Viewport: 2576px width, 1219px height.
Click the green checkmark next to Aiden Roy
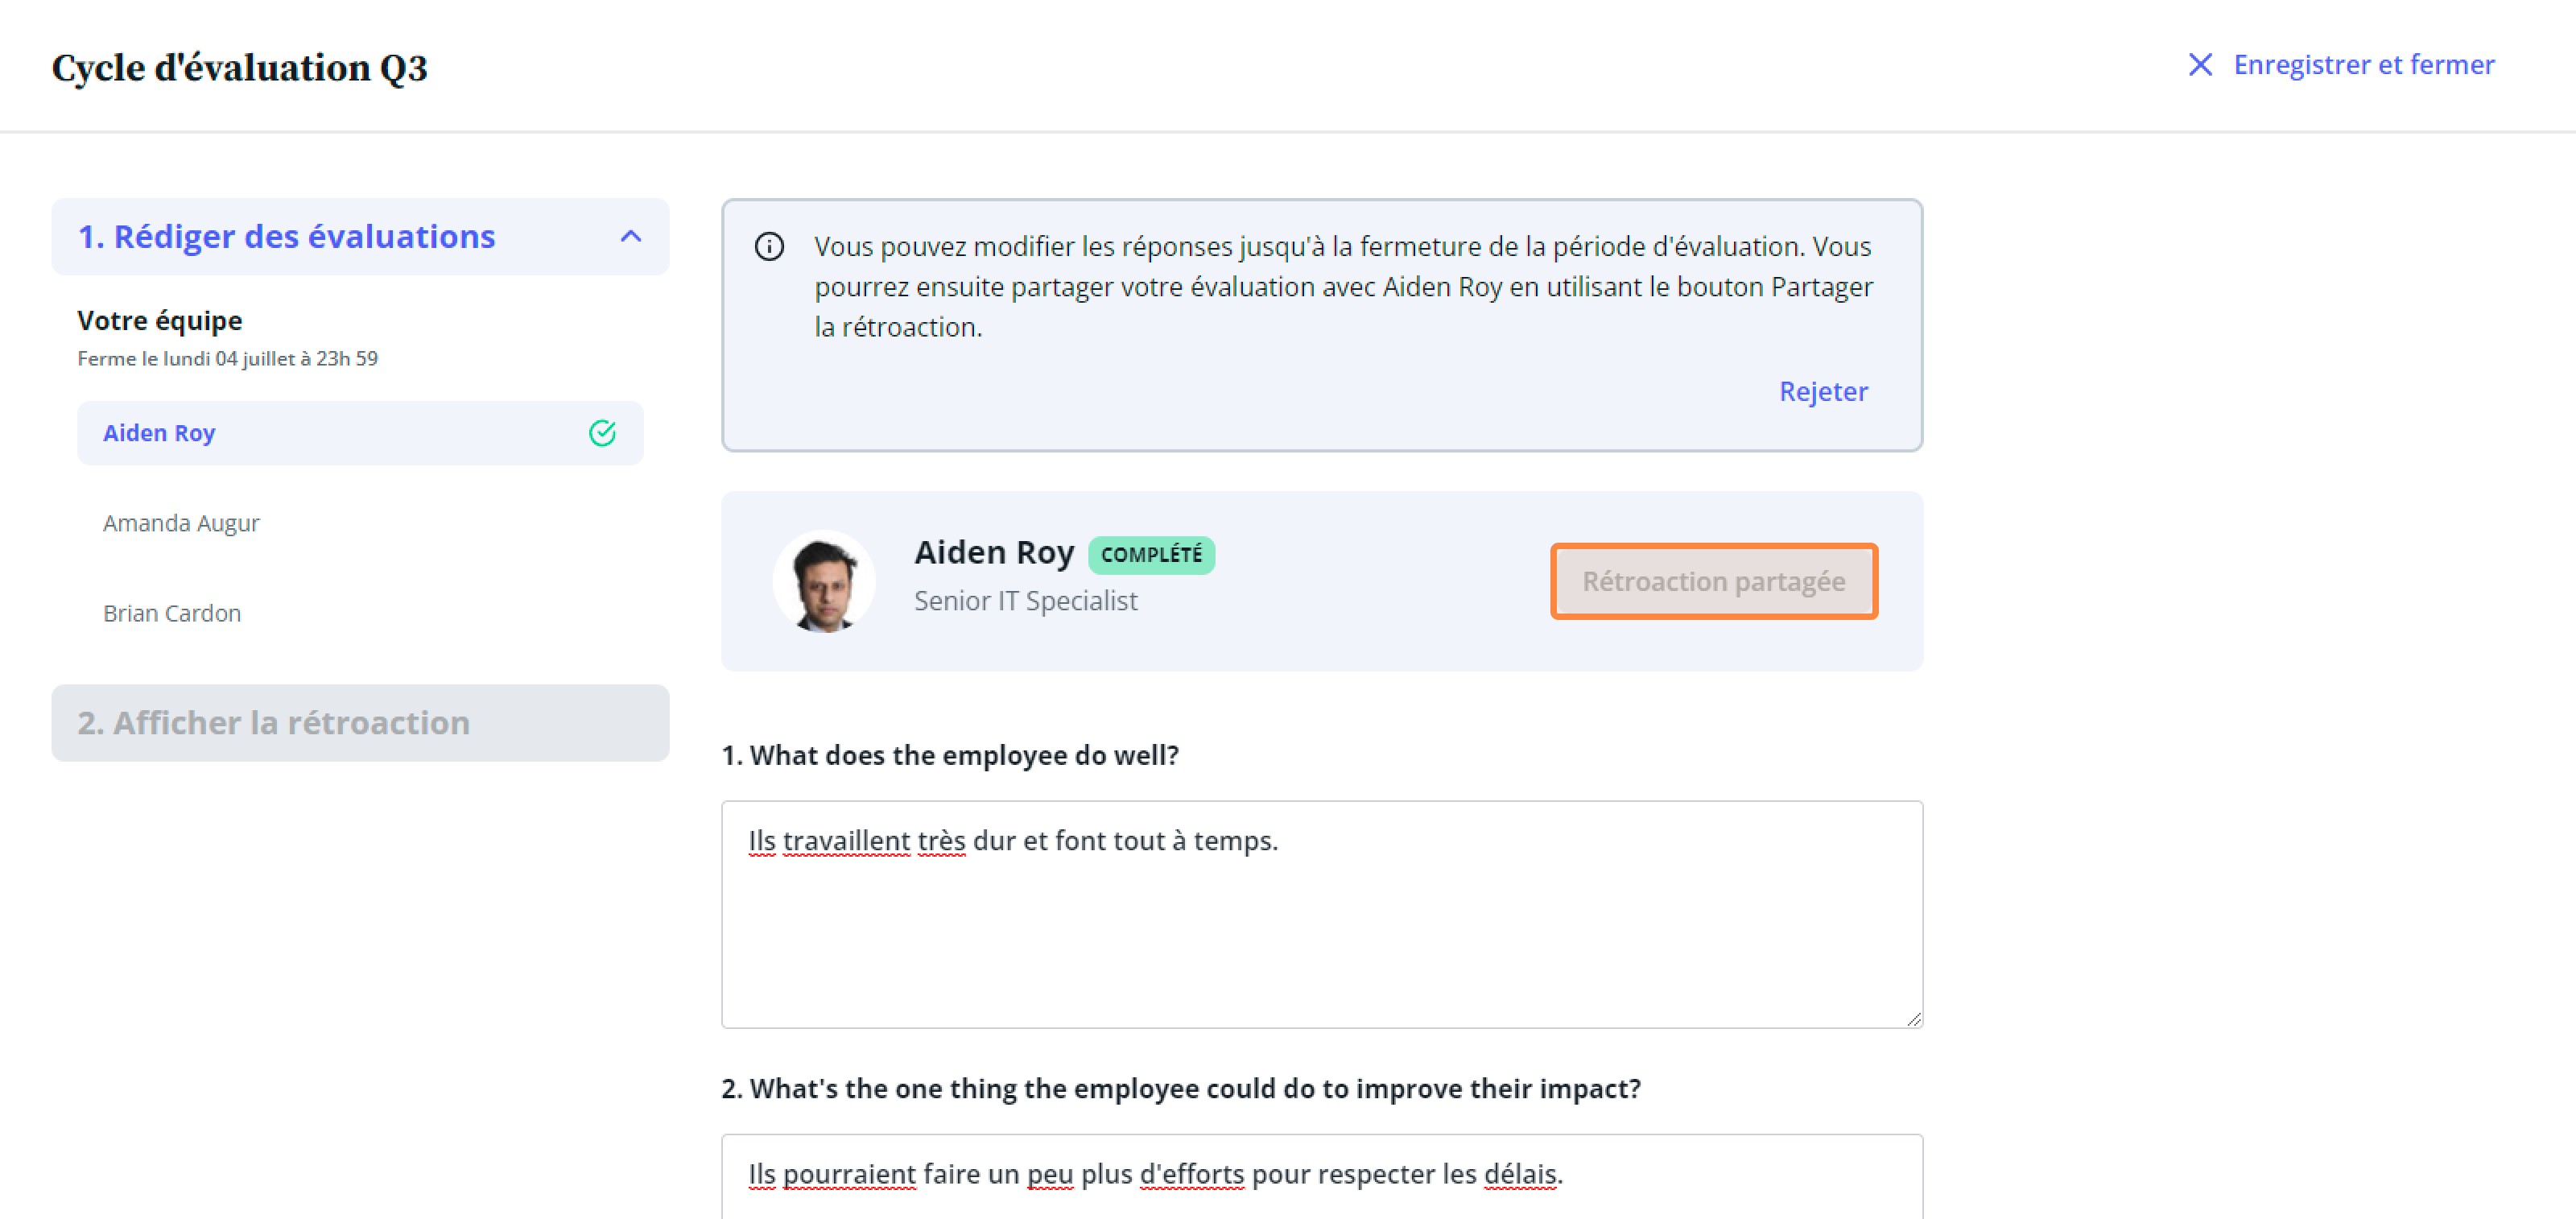pyautogui.click(x=602, y=433)
